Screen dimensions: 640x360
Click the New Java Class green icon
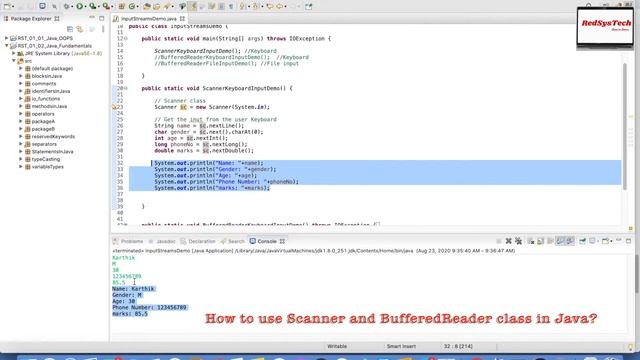pos(131,6)
